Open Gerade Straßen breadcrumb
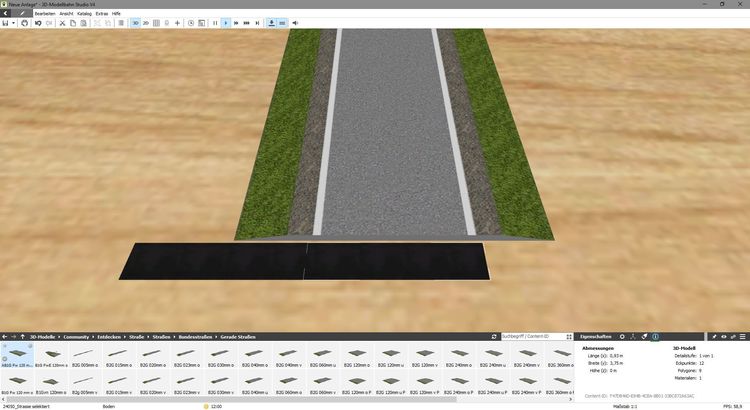This screenshot has width=750, height=410. [238, 337]
